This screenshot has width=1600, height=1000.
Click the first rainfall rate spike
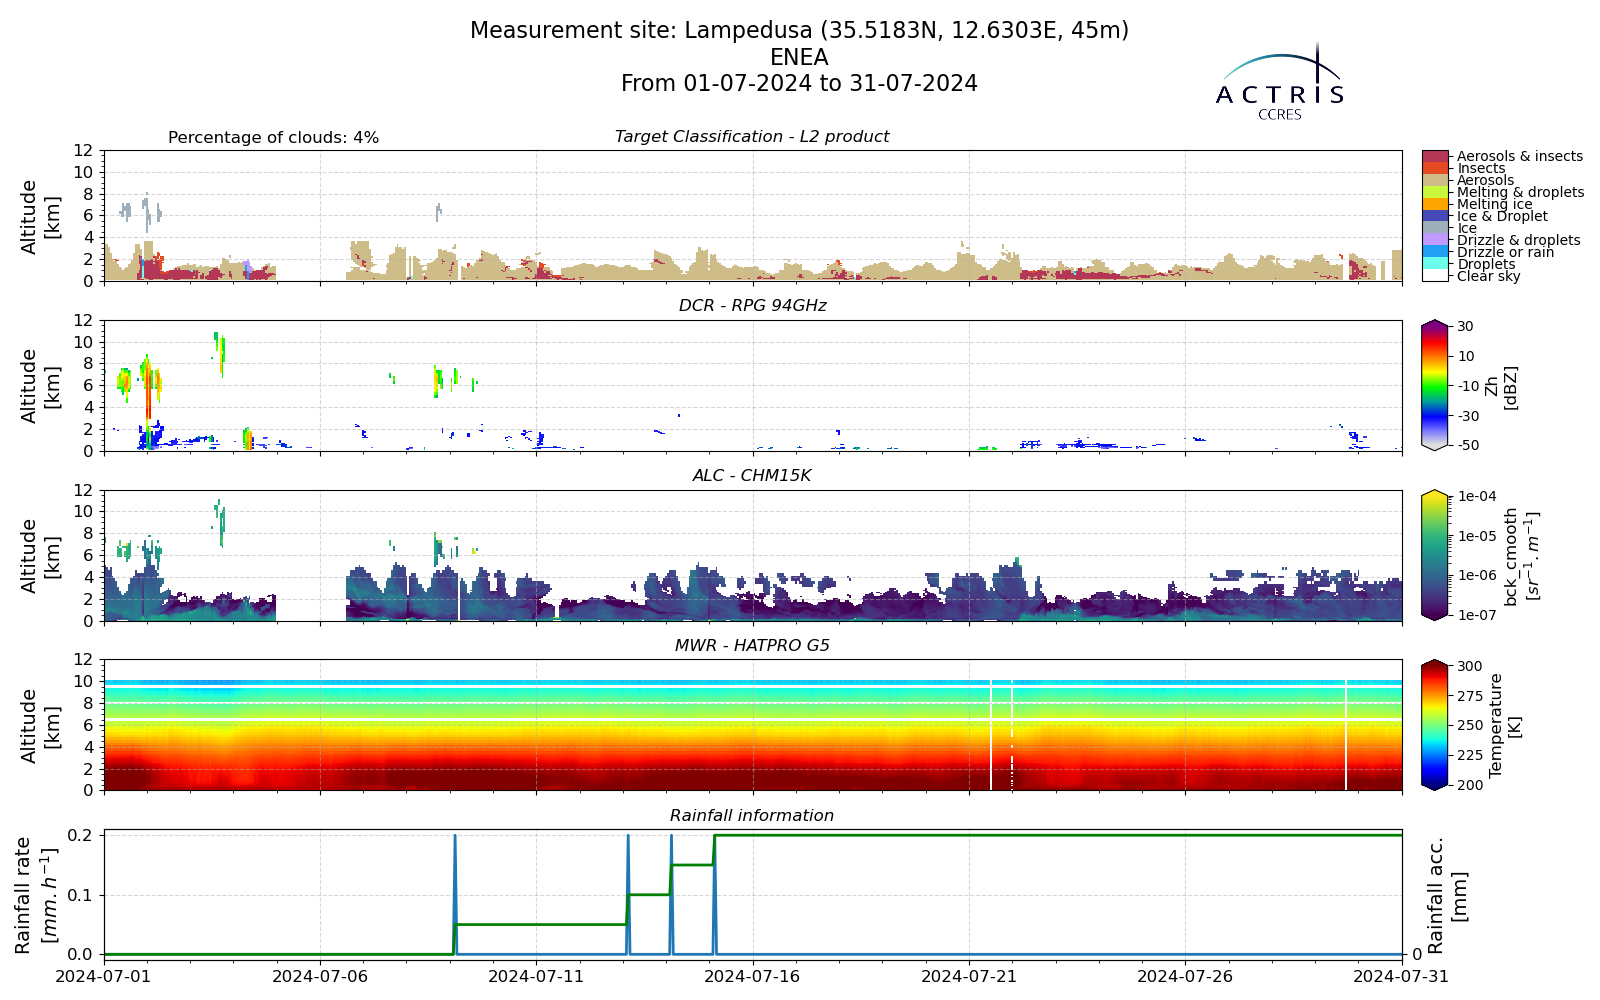pyautogui.click(x=455, y=894)
